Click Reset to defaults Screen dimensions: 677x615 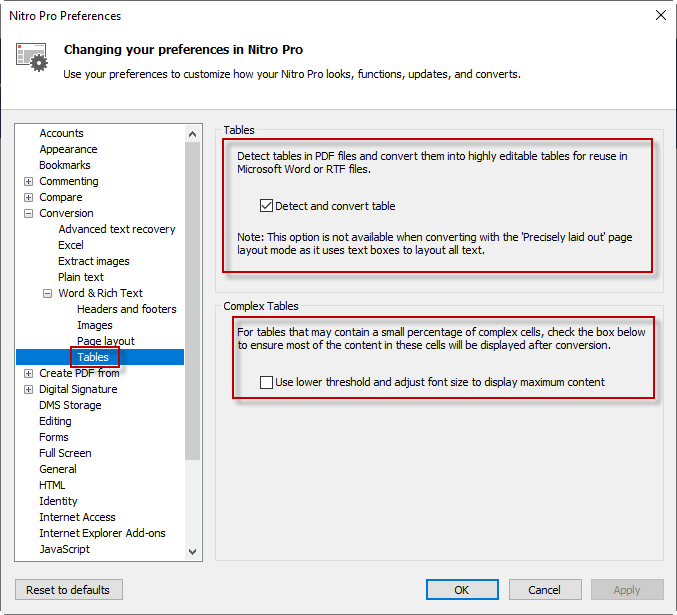pyautogui.click(x=69, y=590)
